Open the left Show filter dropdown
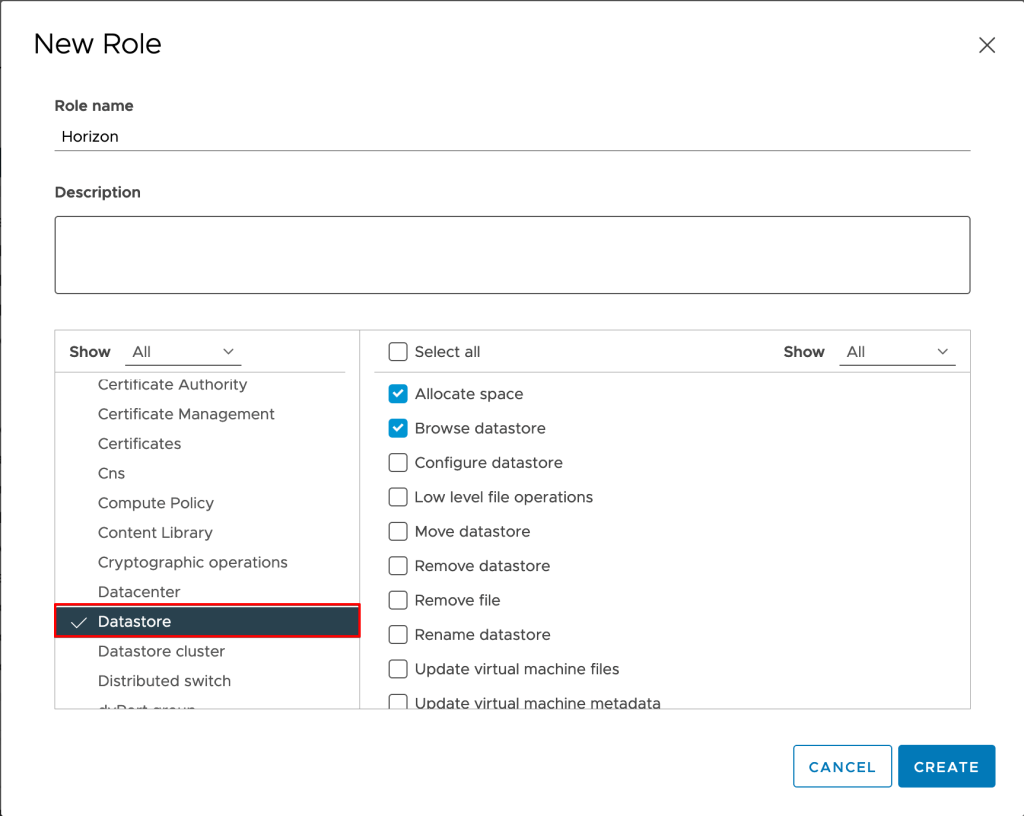 pos(185,352)
